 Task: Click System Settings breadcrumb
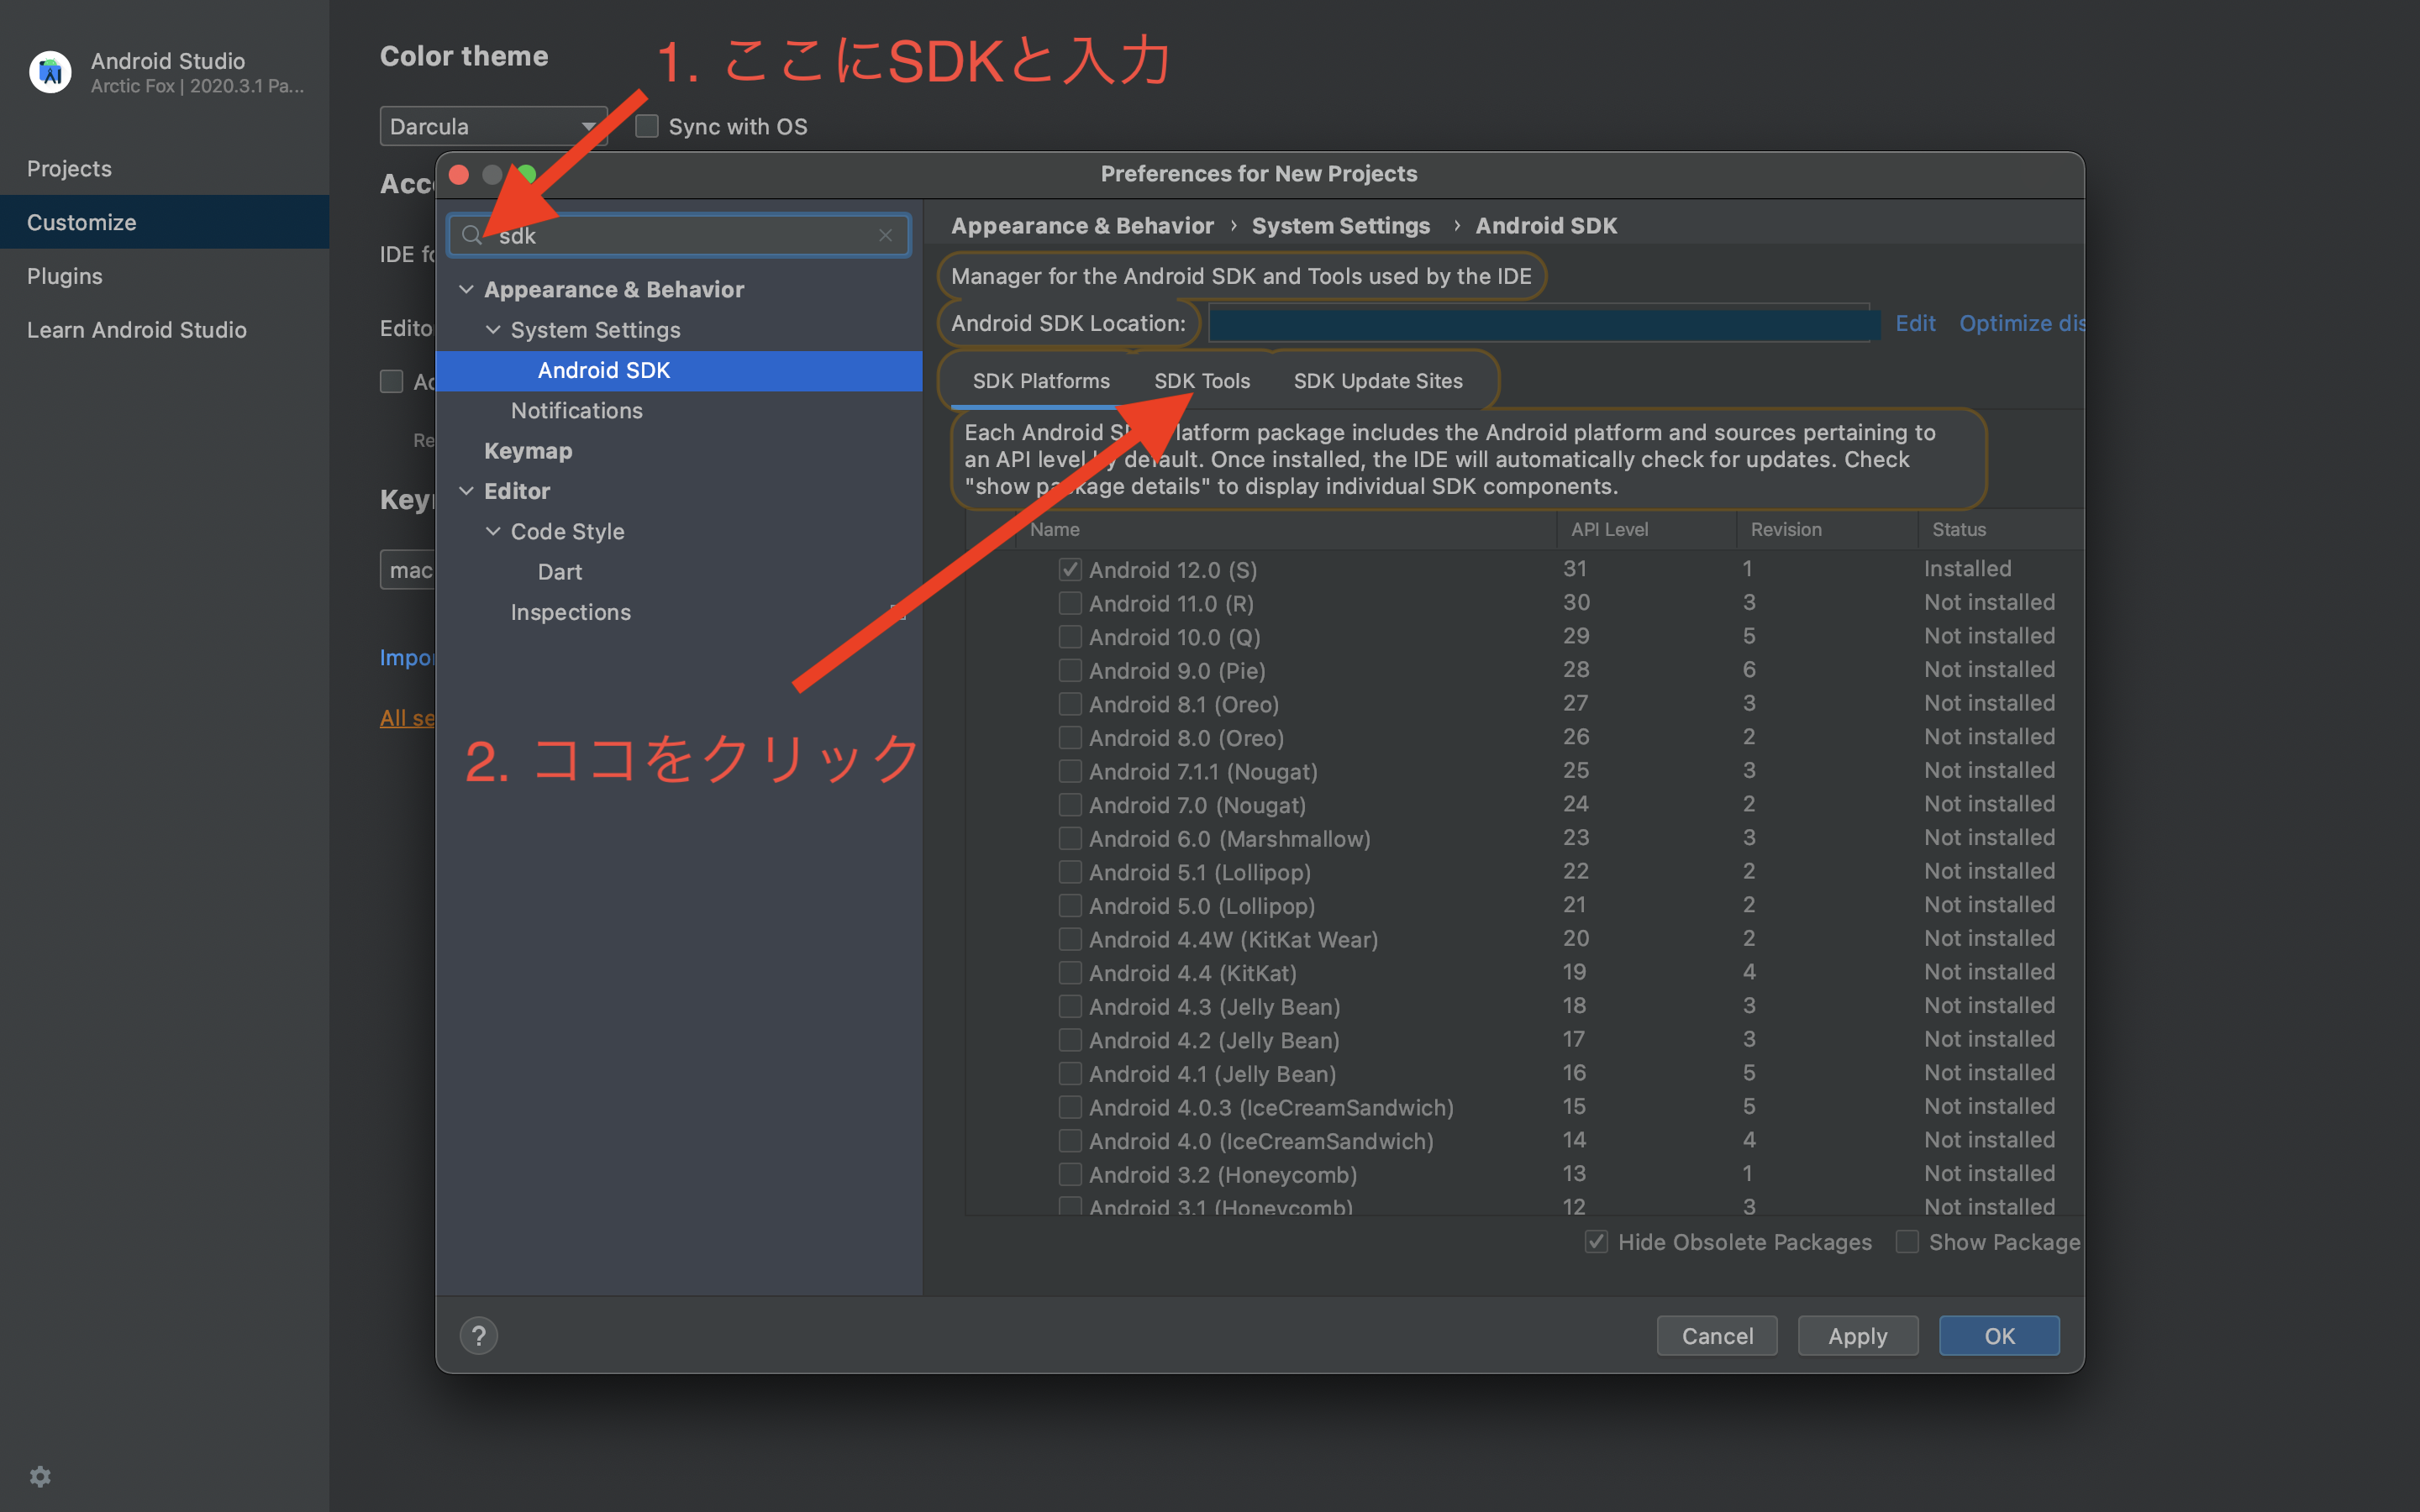pyautogui.click(x=1340, y=225)
